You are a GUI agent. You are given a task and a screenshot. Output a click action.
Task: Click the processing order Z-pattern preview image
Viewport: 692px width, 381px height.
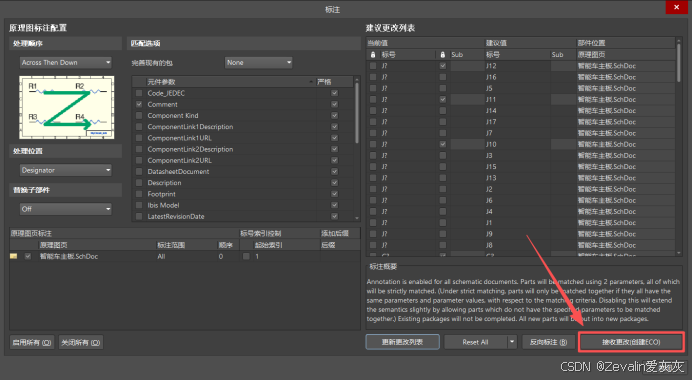click(x=67, y=107)
